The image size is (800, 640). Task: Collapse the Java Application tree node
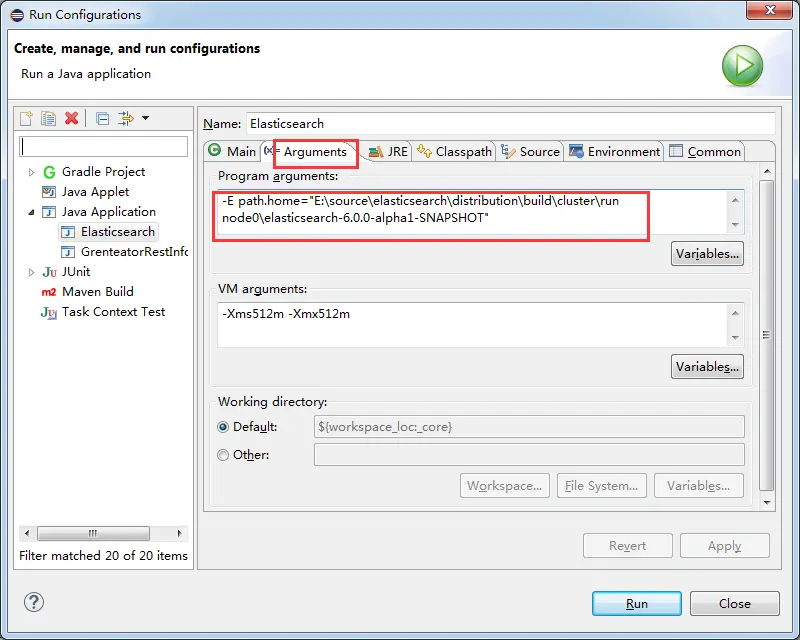(31, 212)
